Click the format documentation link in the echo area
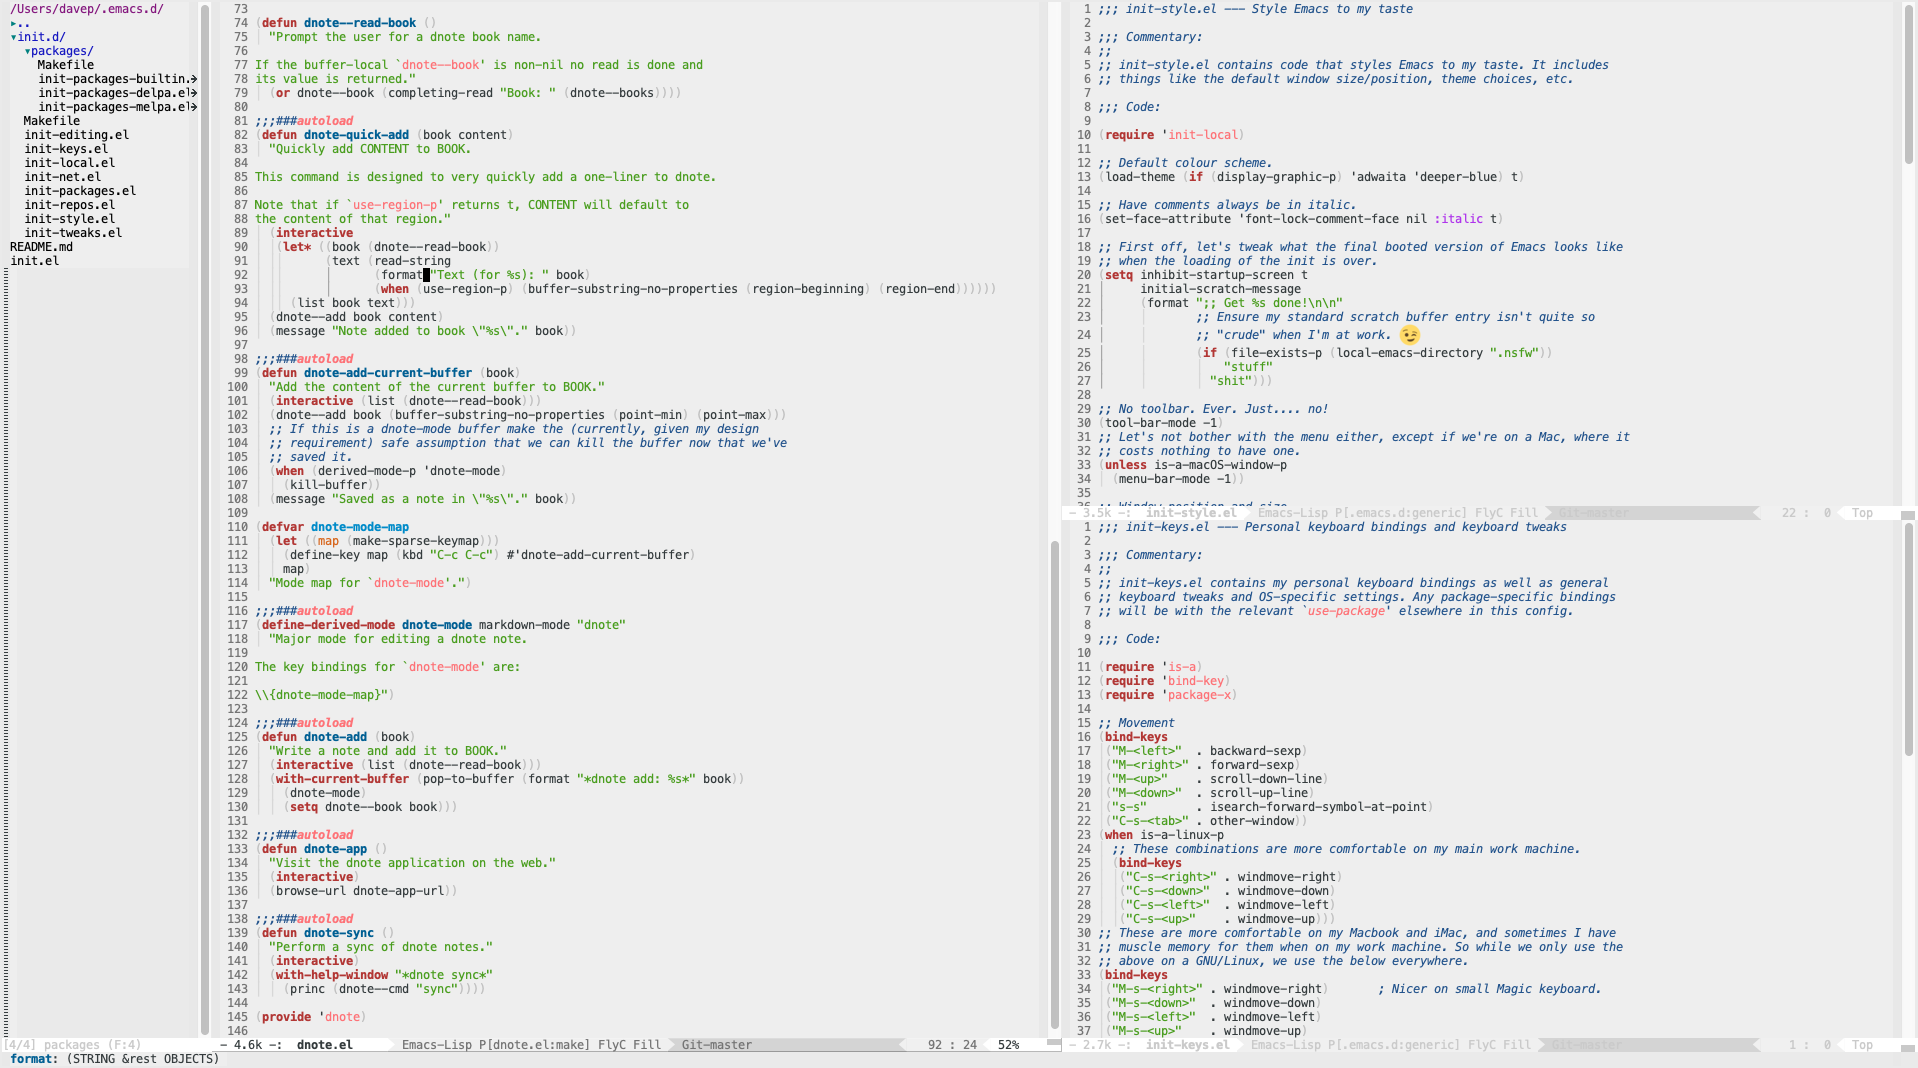This screenshot has height=1068, width=1918. (x=32, y=1059)
